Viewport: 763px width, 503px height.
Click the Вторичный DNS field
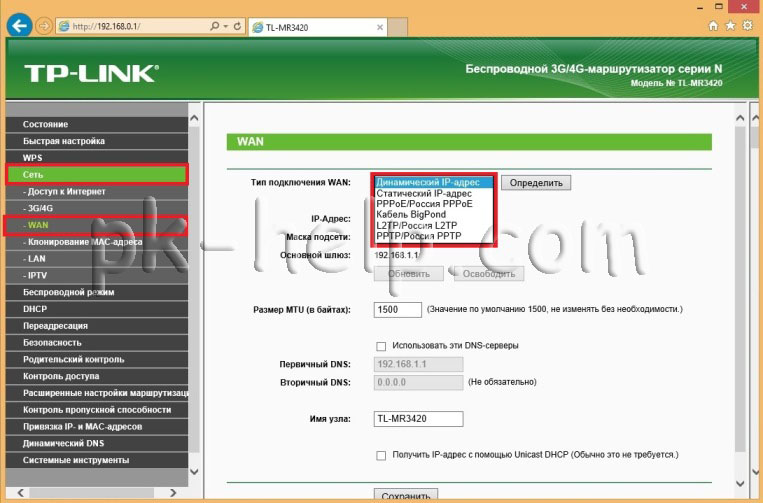418,382
